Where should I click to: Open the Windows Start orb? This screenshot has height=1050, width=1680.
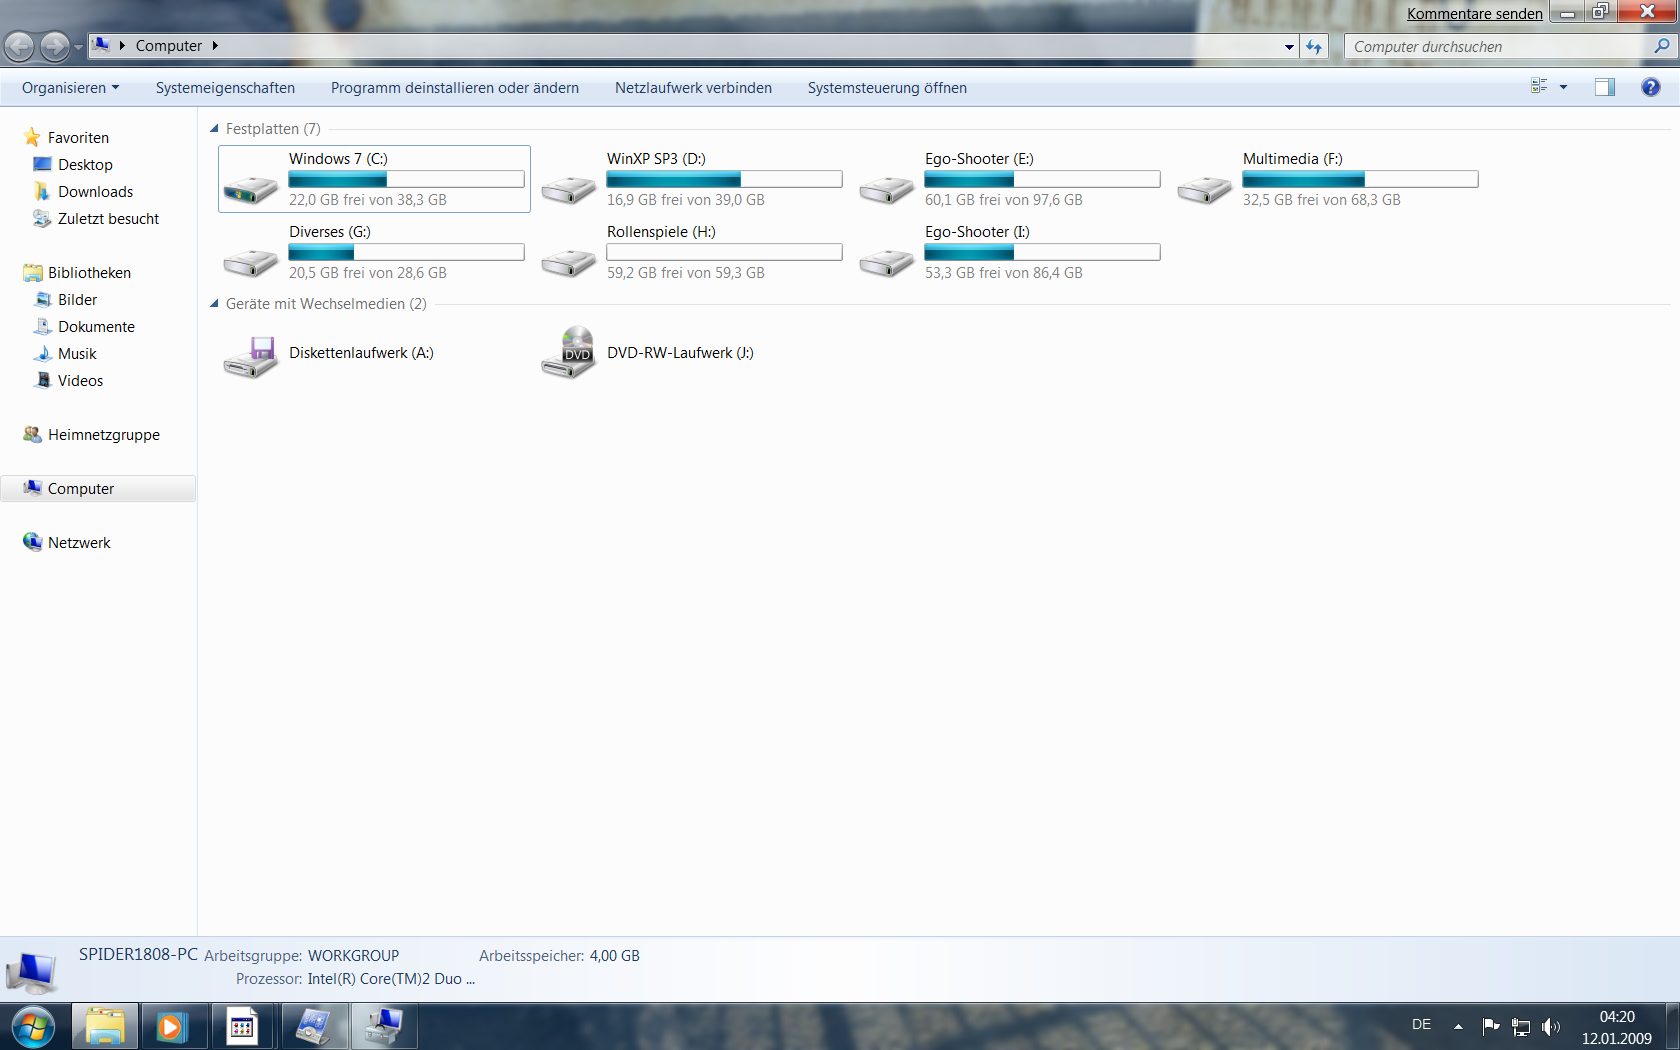click(x=33, y=1027)
